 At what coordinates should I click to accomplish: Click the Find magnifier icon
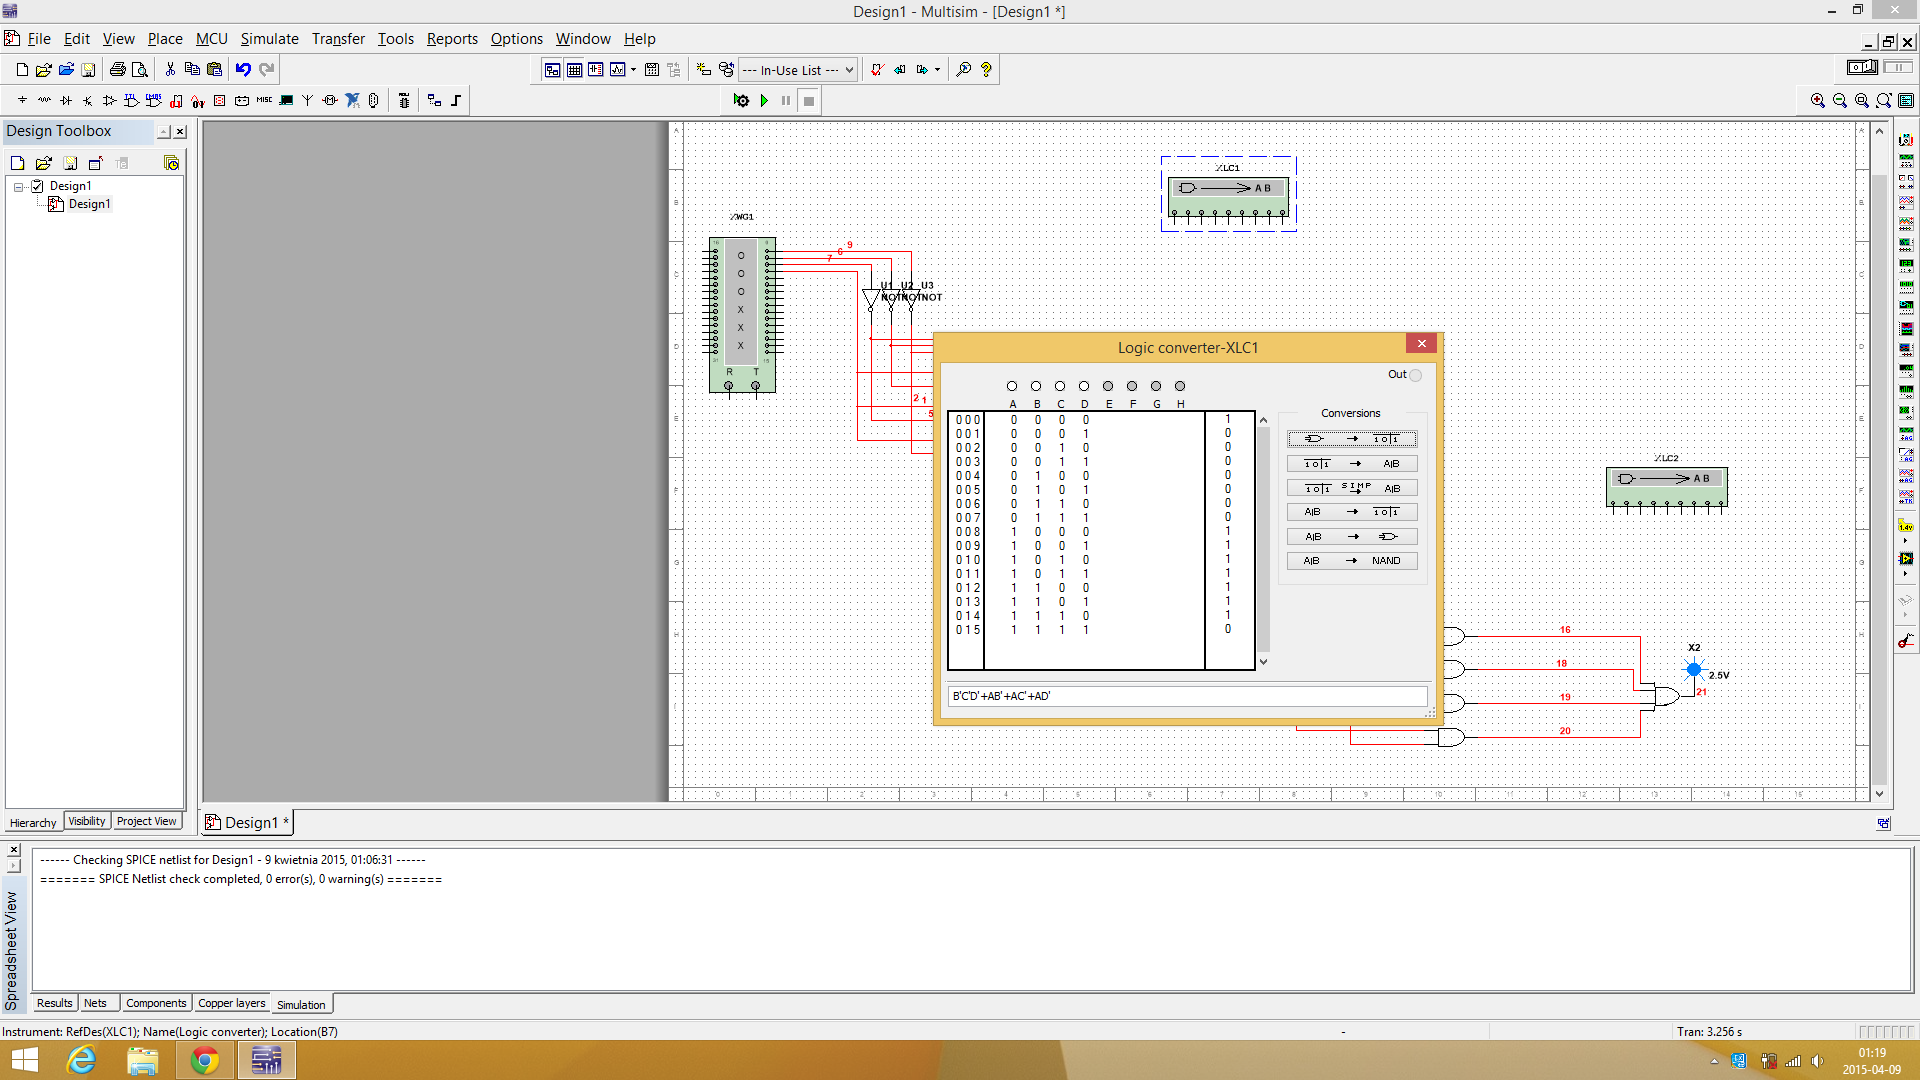point(964,70)
